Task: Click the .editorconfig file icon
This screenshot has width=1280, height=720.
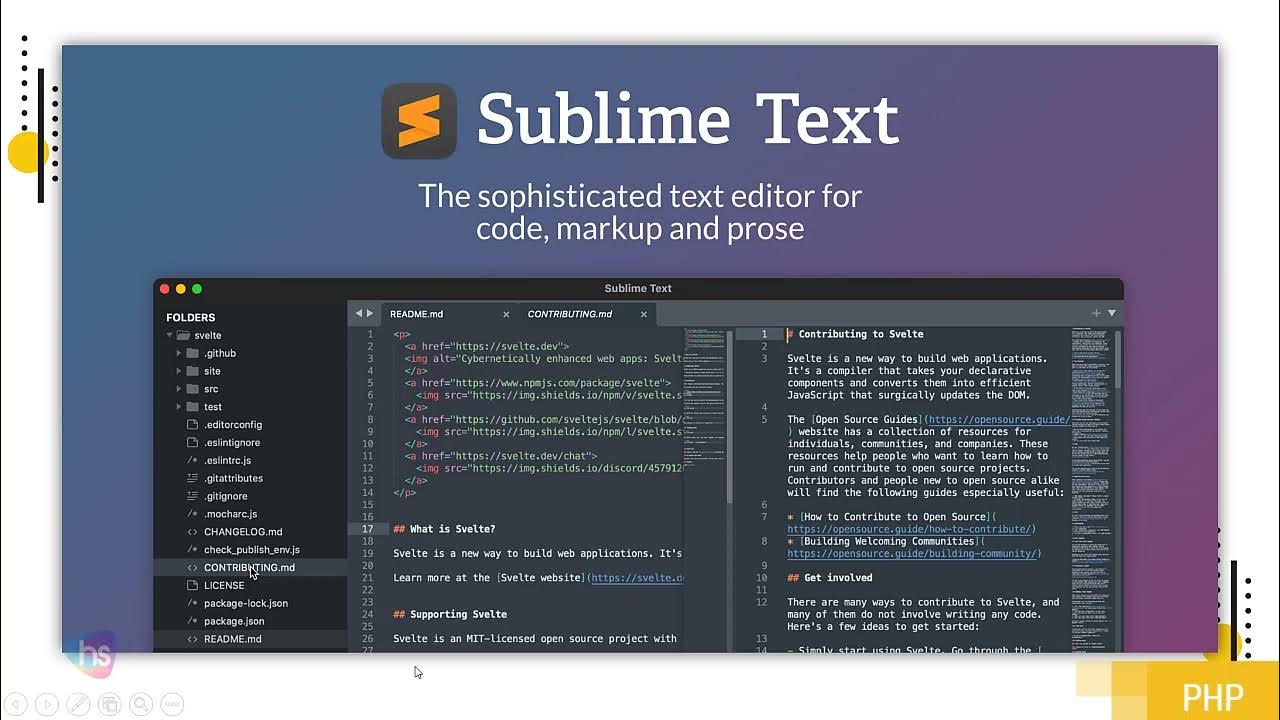Action: coord(193,425)
